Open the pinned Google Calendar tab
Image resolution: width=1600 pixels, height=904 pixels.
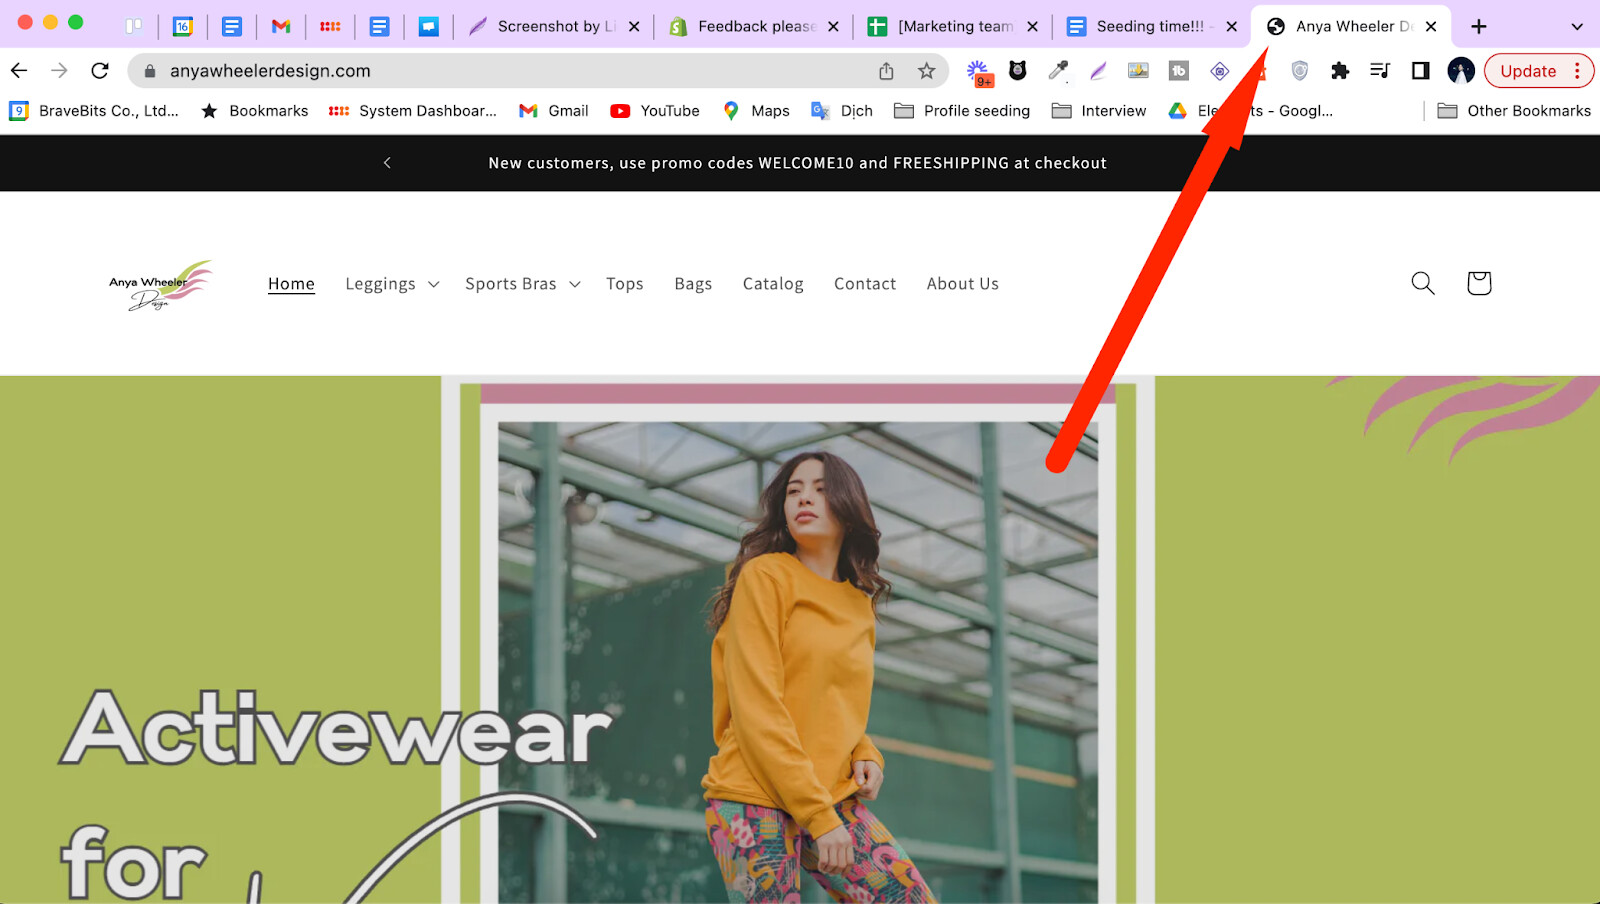tap(183, 26)
